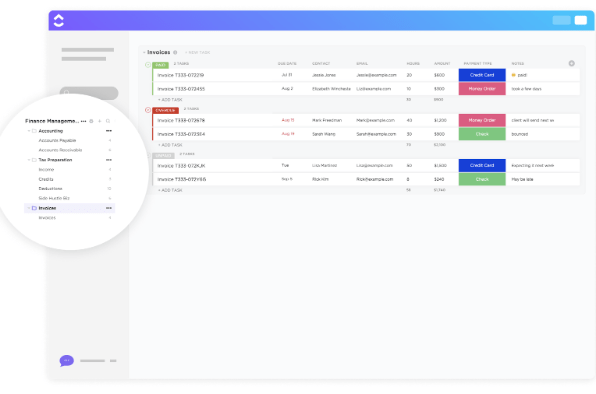
Task: Click contact Jessie Jones
Action: (x=324, y=75)
